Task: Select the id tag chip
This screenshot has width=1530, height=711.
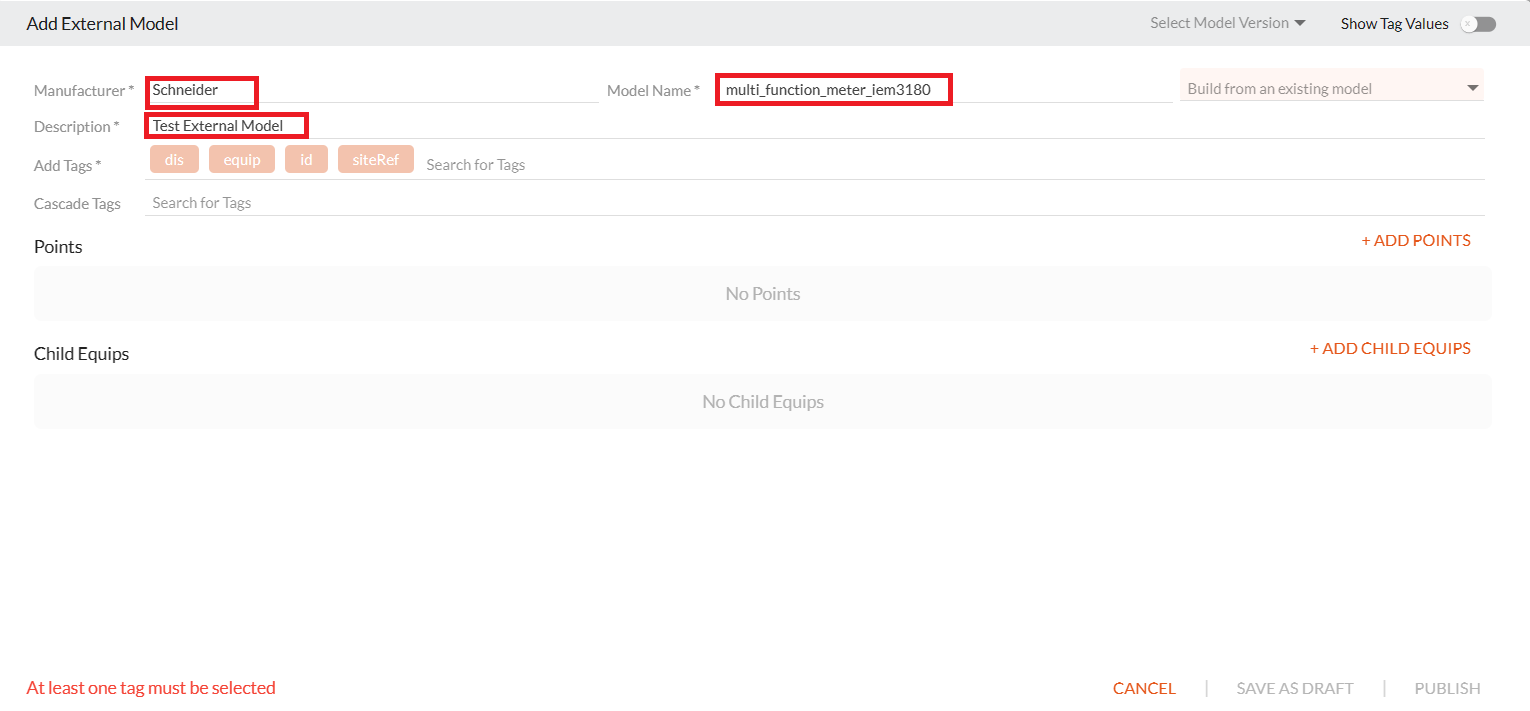Action: (x=306, y=159)
